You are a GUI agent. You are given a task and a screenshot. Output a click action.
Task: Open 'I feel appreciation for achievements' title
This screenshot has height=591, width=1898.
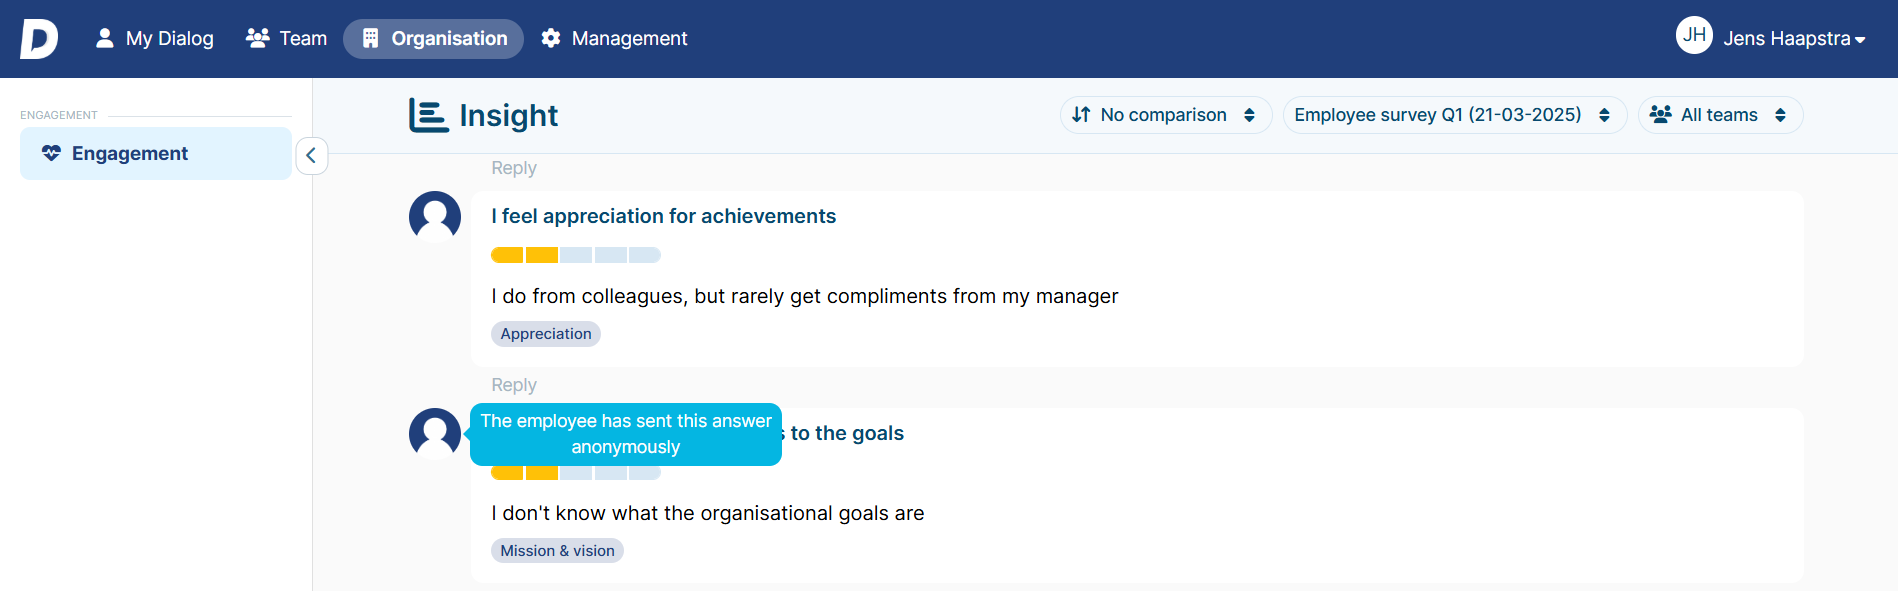[663, 216]
